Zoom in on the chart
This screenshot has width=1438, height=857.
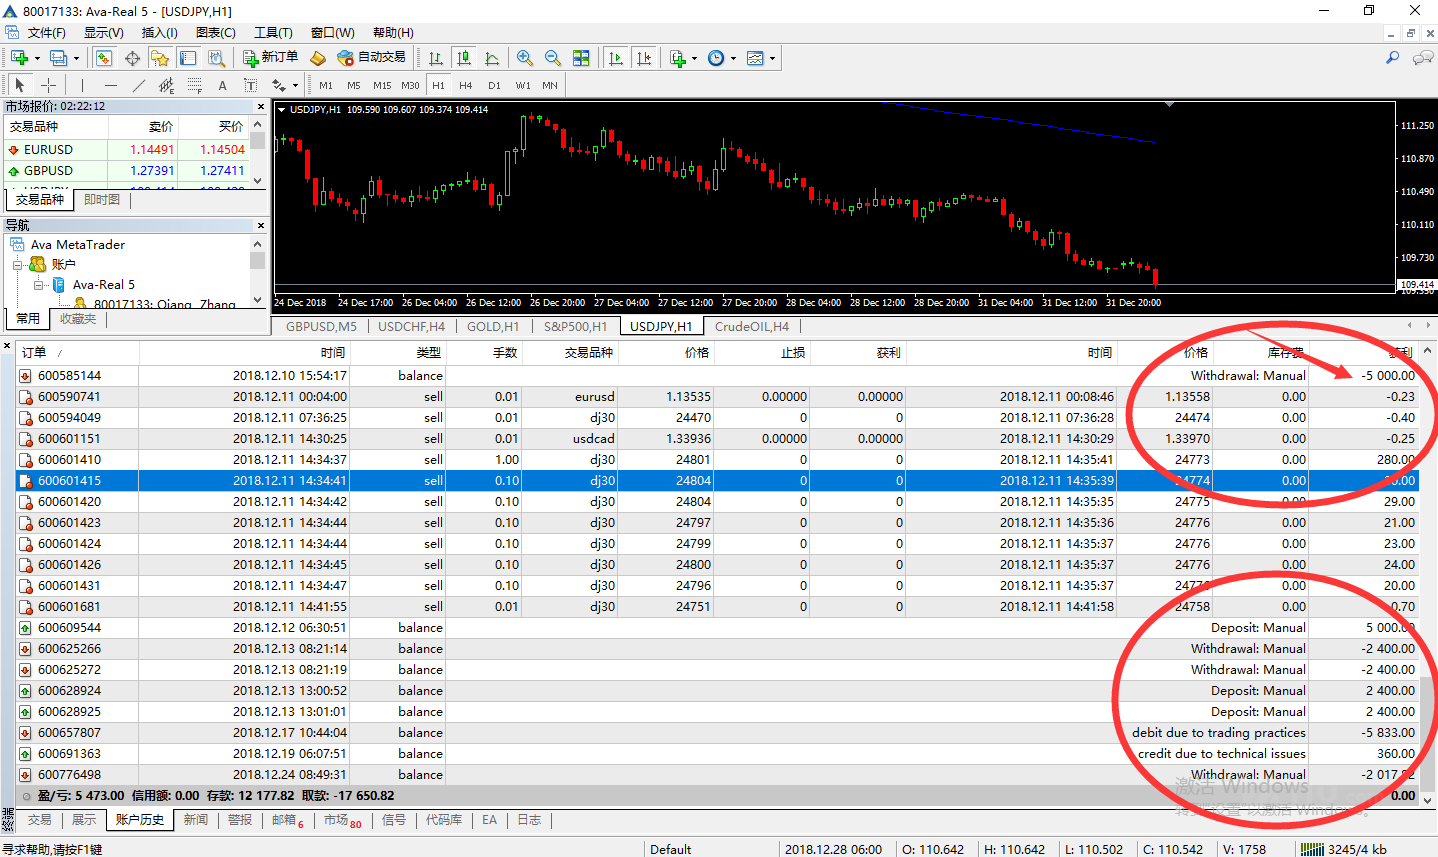(x=525, y=58)
